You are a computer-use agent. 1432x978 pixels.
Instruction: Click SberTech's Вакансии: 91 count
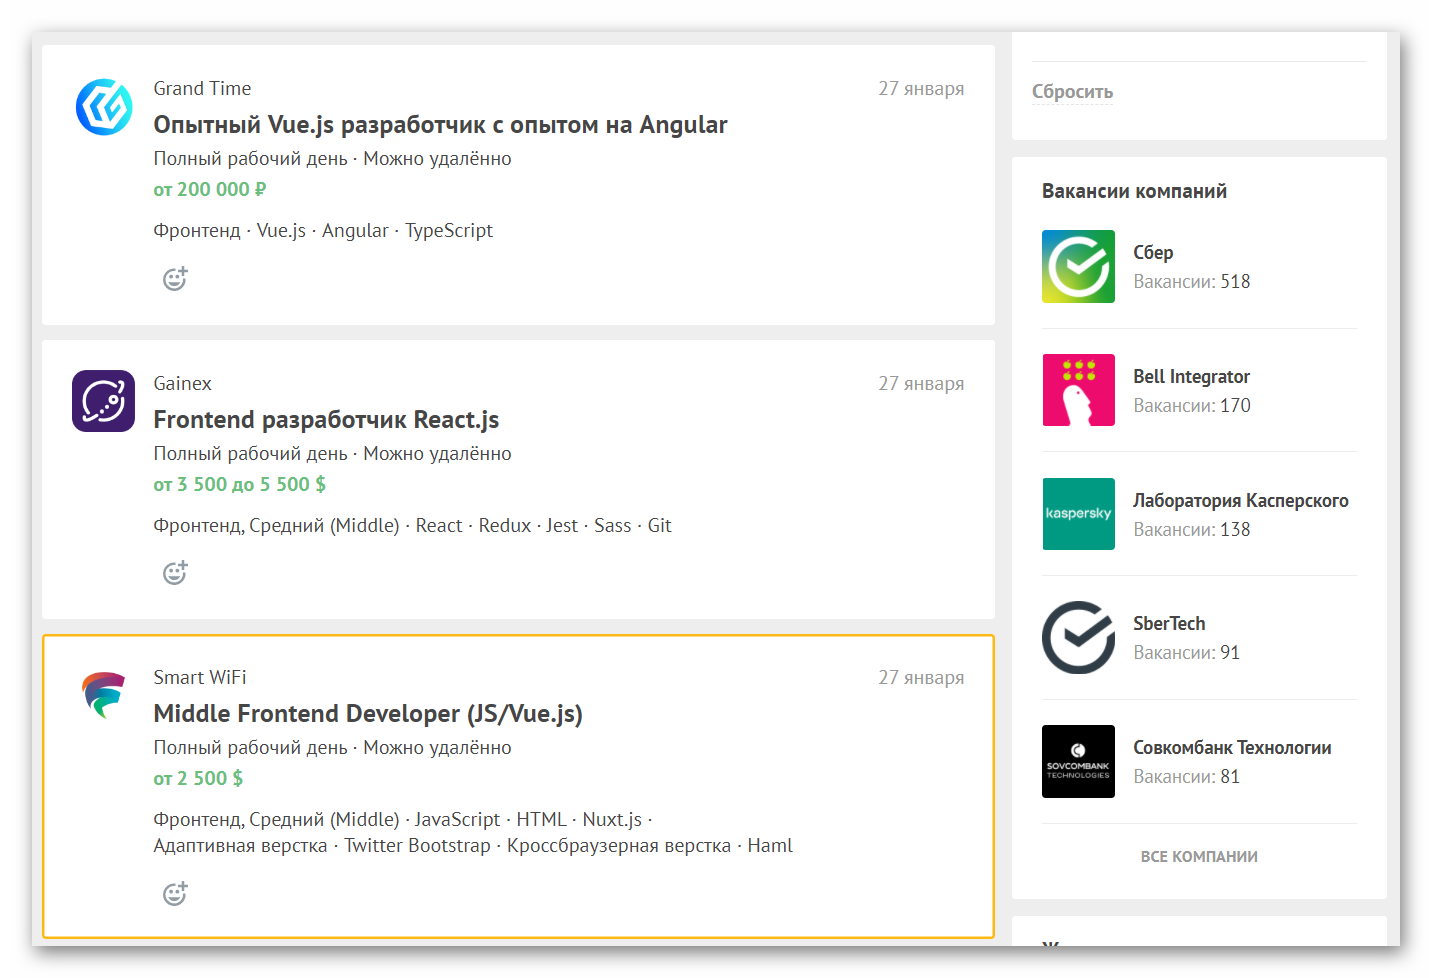pyautogui.click(x=1186, y=653)
